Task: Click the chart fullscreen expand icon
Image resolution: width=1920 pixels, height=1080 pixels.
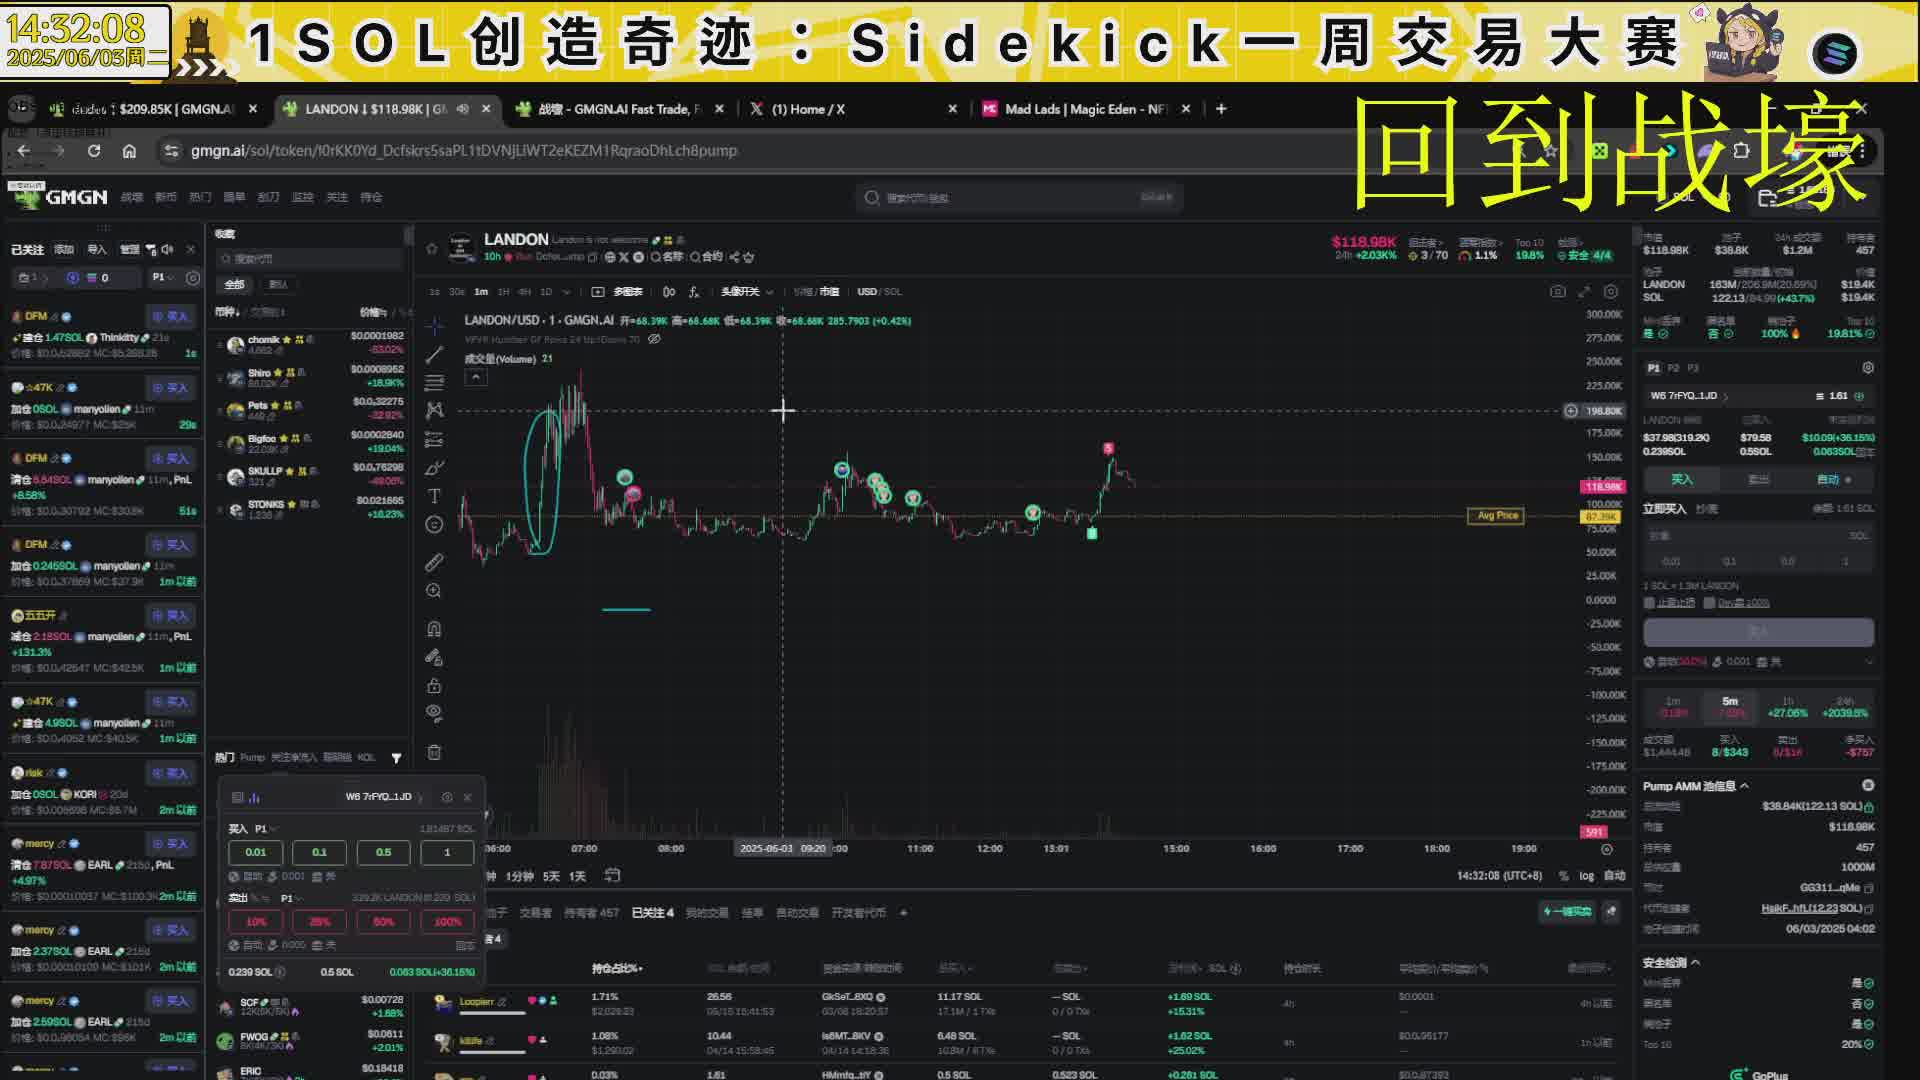Action: (x=1584, y=291)
